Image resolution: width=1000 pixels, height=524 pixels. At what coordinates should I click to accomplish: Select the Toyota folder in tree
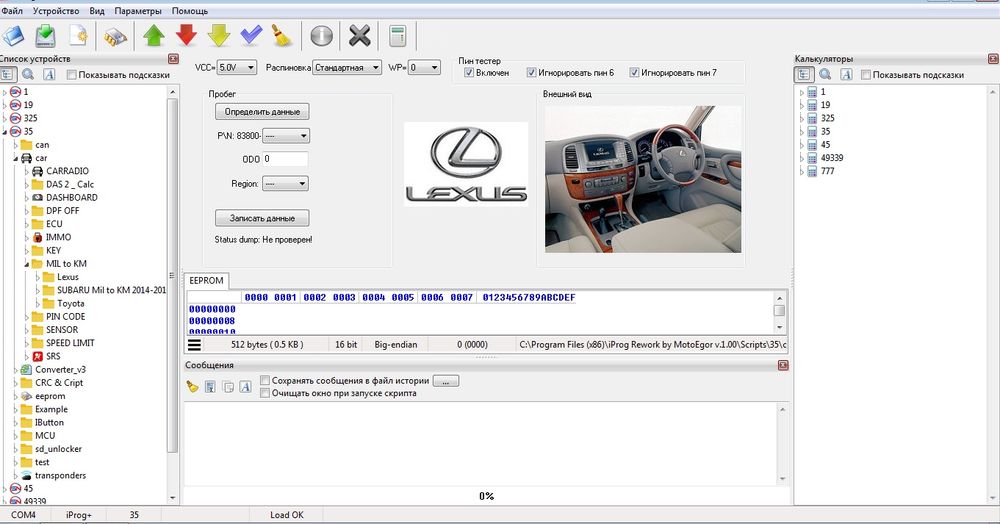click(x=70, y=303)
